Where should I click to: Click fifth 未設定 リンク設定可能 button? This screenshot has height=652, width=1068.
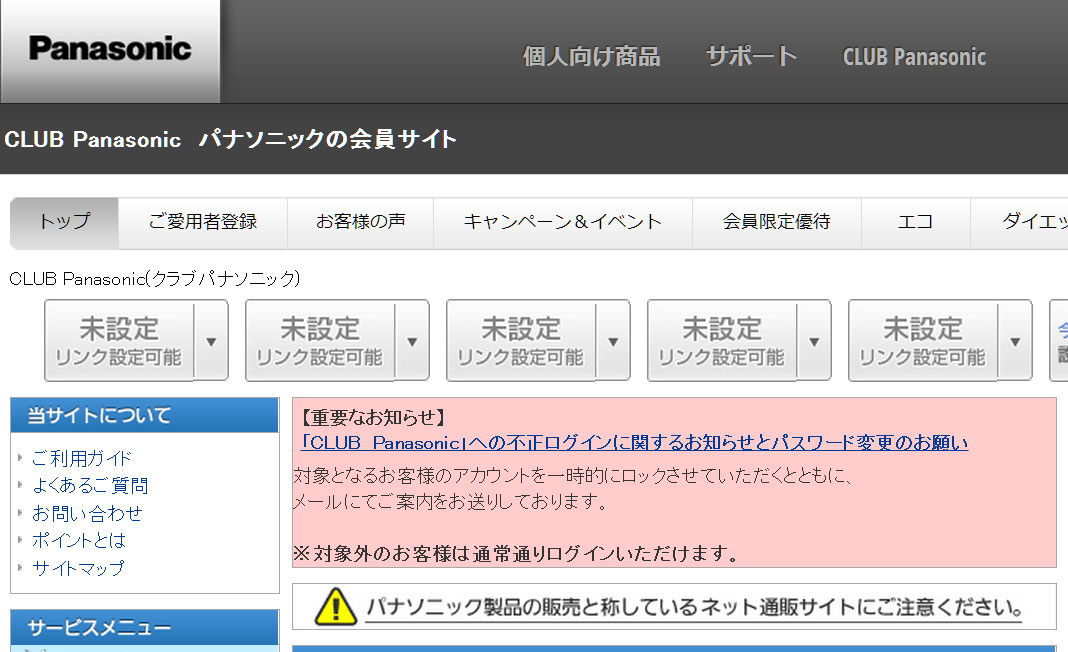coord(923,341)
